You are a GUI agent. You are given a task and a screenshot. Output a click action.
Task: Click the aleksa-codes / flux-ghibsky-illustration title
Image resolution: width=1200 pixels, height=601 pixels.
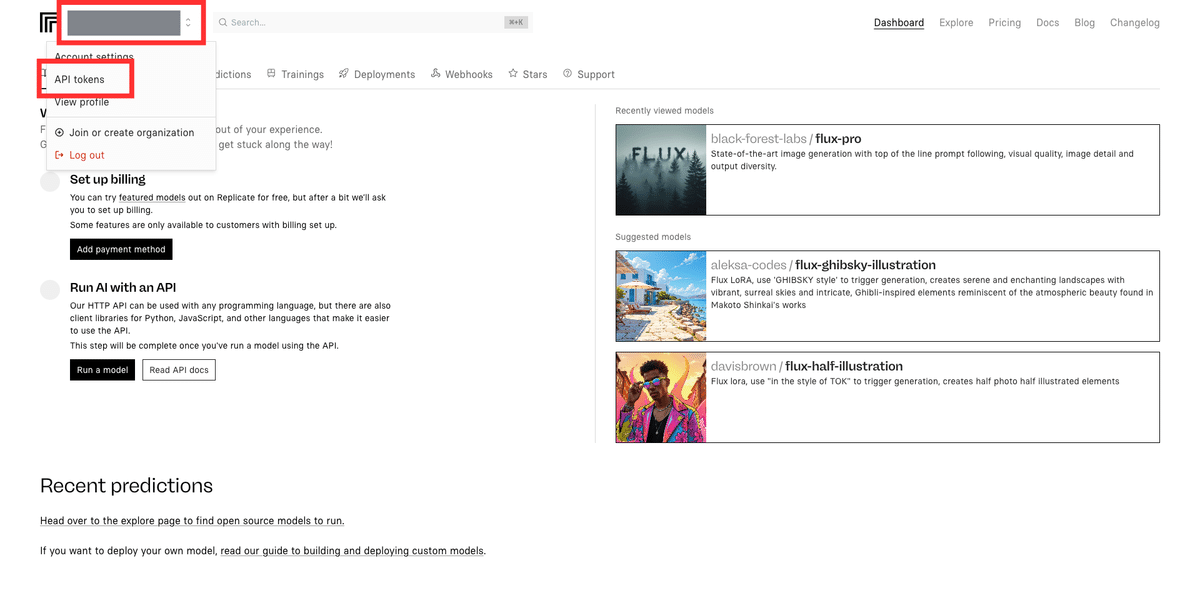tap(823, 265)
